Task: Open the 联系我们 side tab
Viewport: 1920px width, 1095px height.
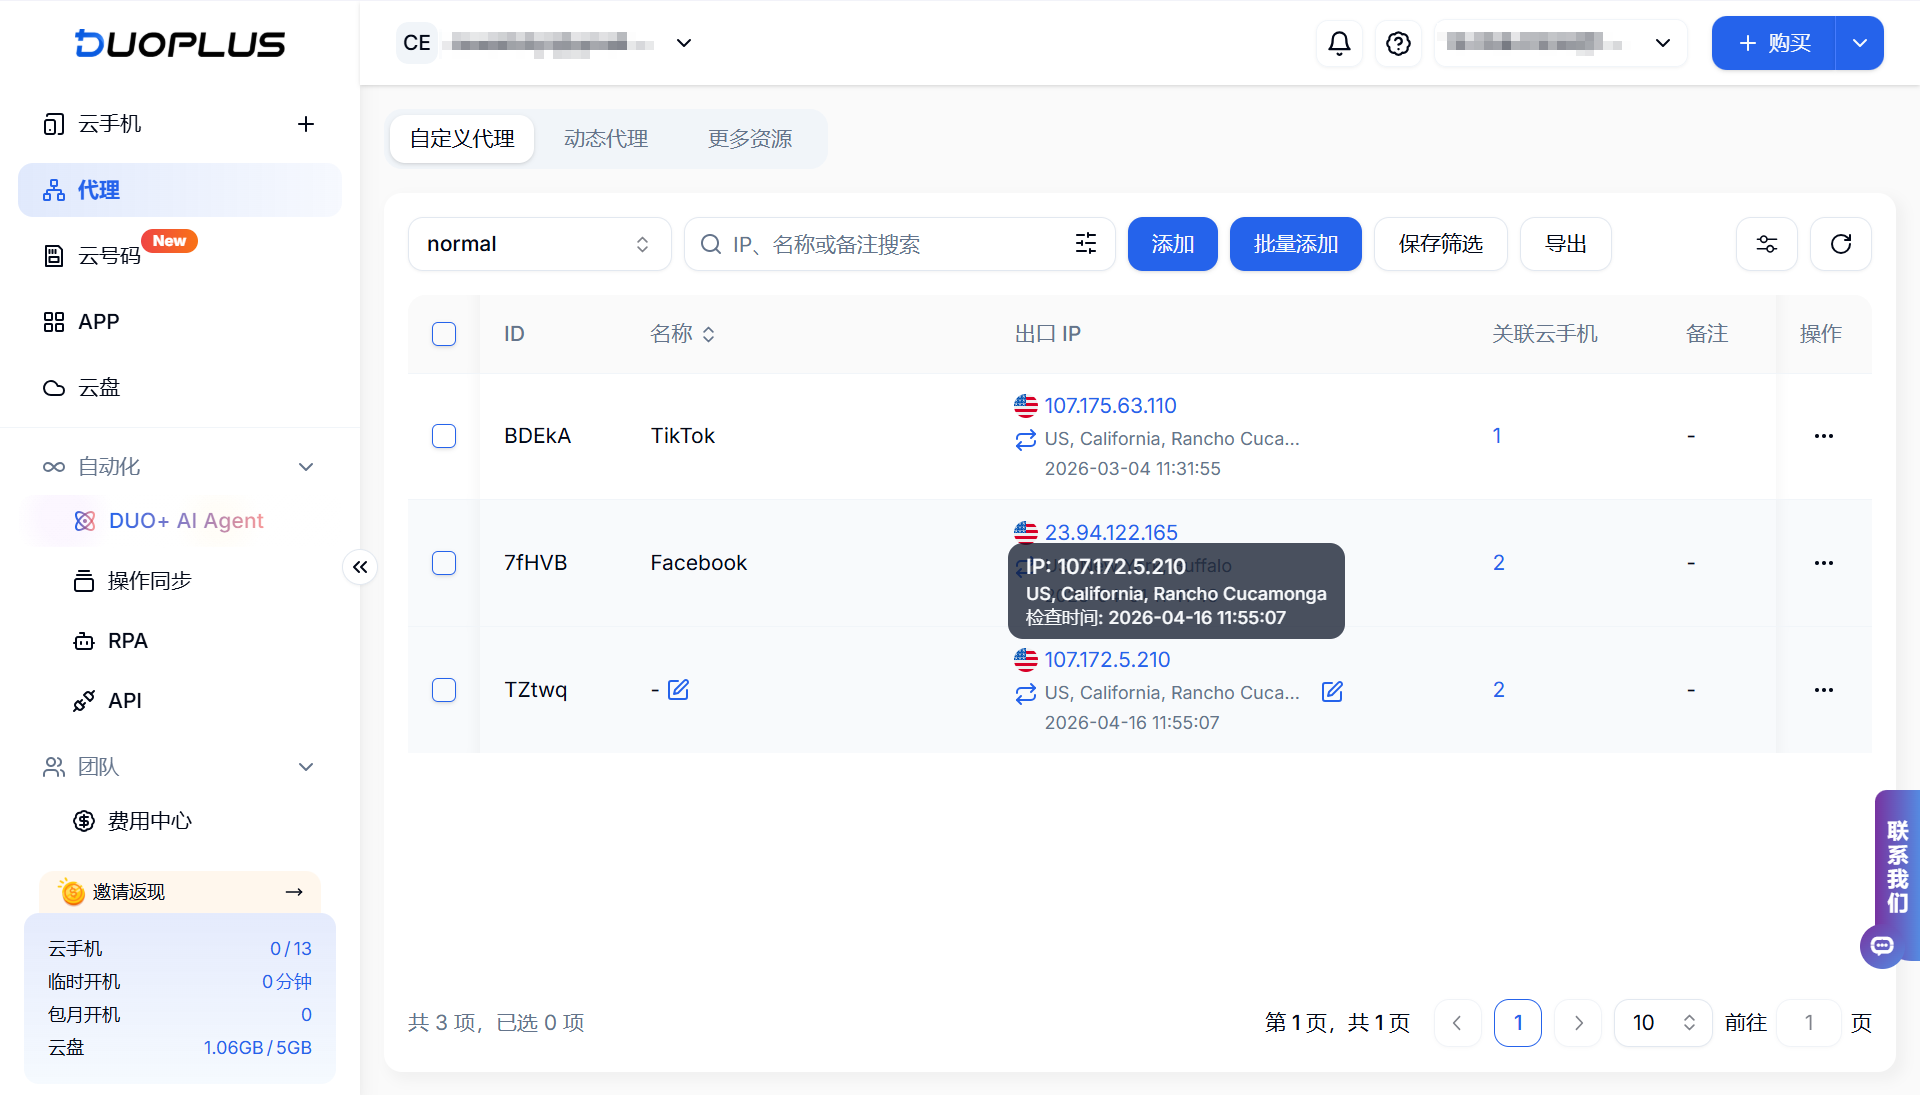Action: coord(1897,866)
